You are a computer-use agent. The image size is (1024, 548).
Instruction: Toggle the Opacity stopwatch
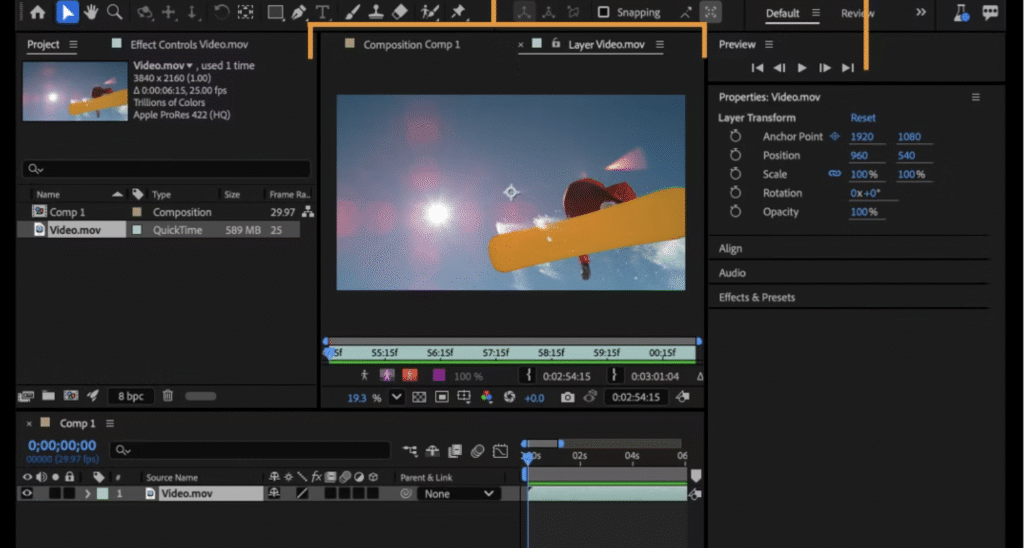pos(735,212)
